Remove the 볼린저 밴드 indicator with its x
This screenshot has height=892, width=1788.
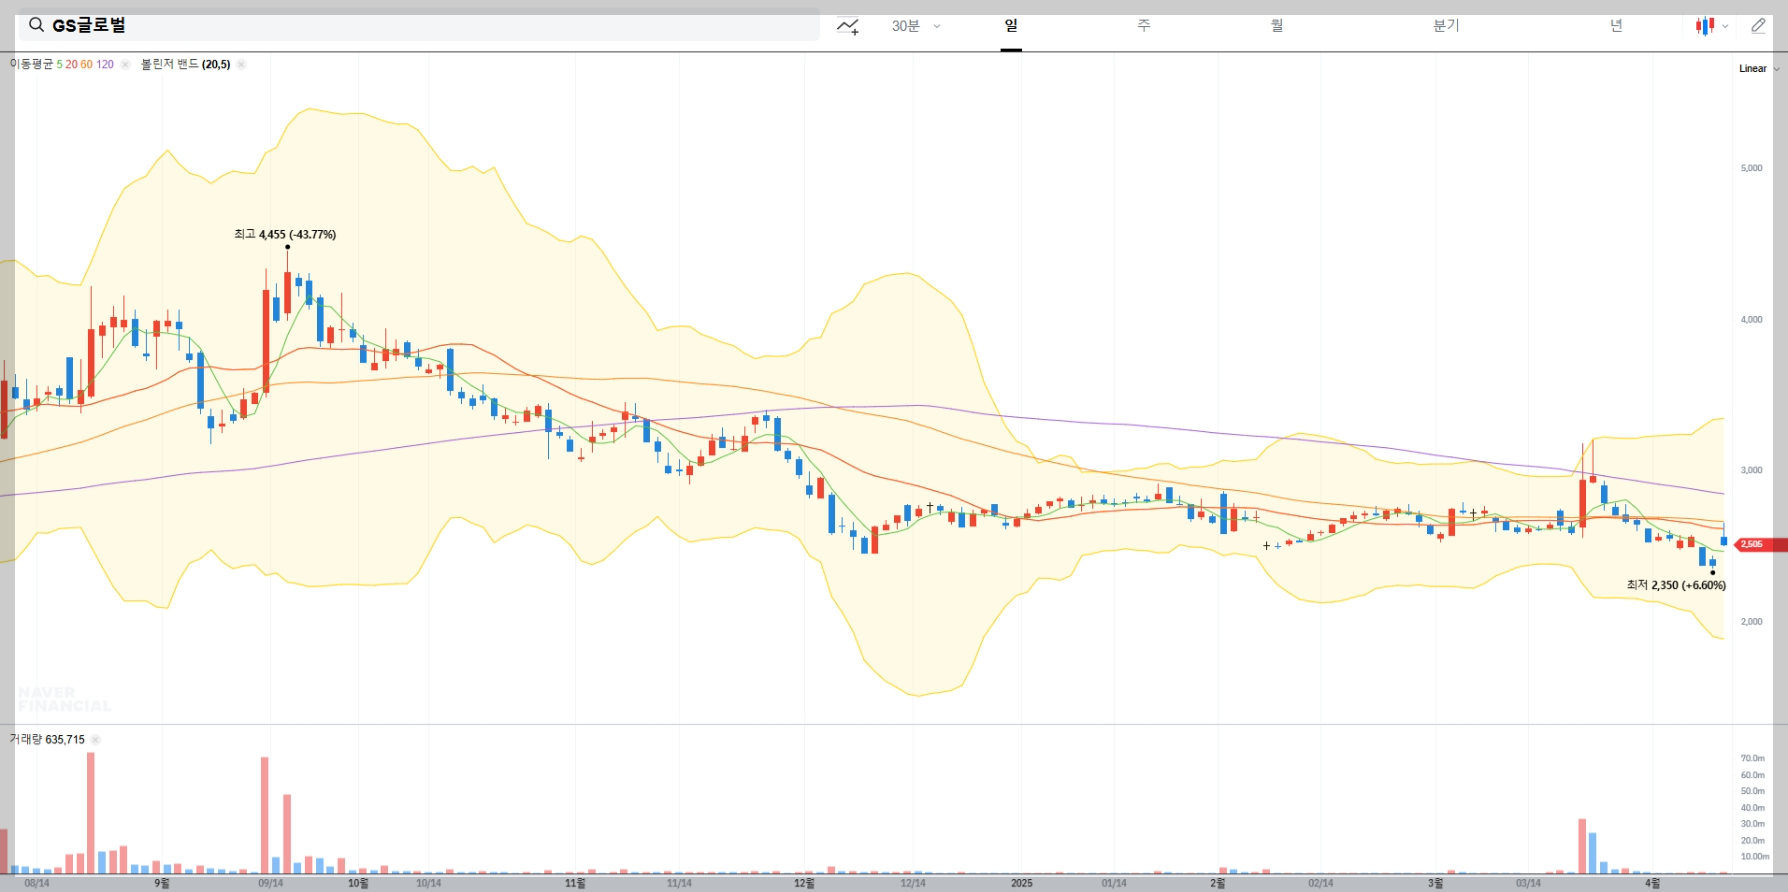241,64
